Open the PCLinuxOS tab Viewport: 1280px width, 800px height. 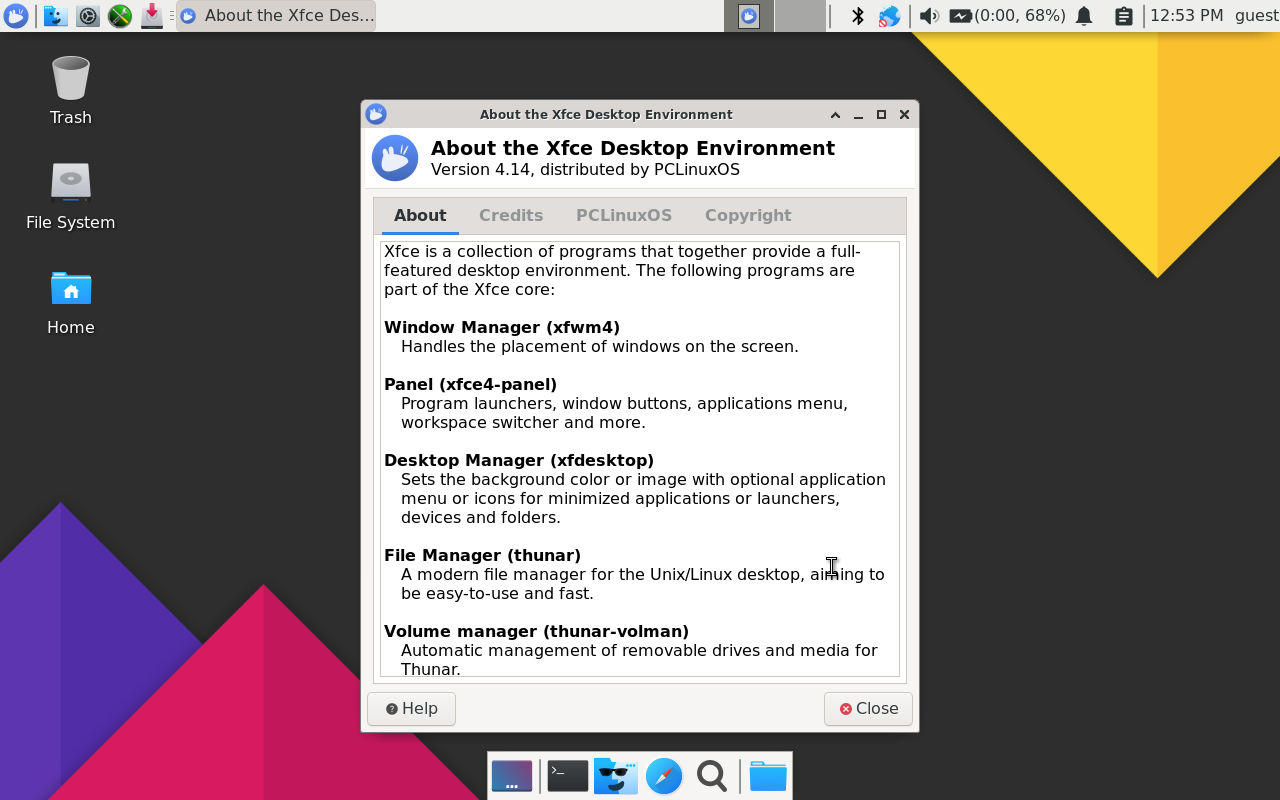coord(624,215)
